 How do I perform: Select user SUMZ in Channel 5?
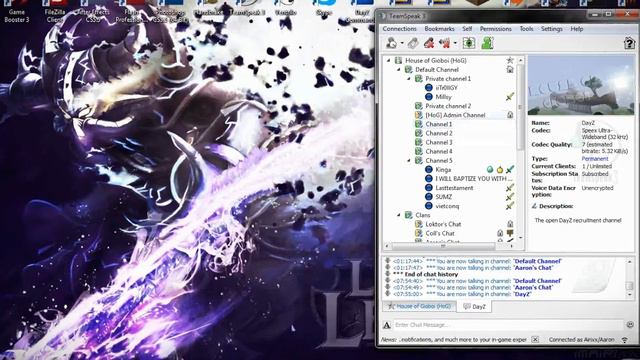443,197
